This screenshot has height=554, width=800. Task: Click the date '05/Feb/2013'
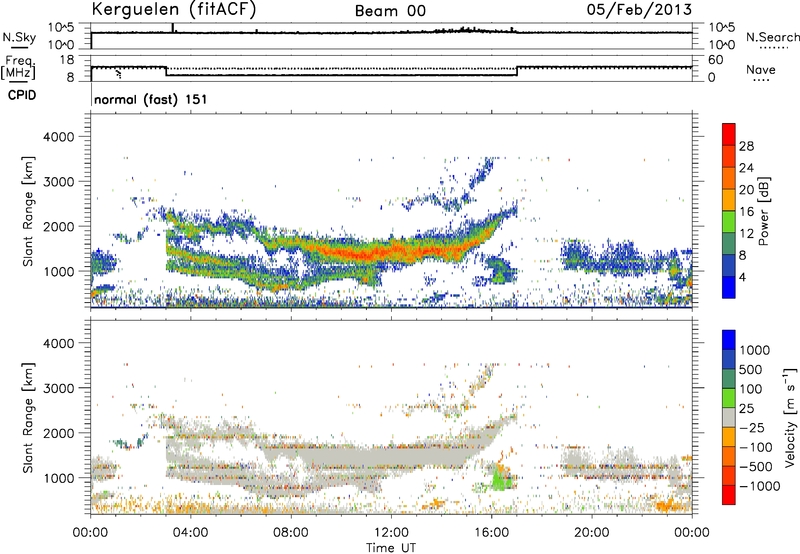(639, 10)
